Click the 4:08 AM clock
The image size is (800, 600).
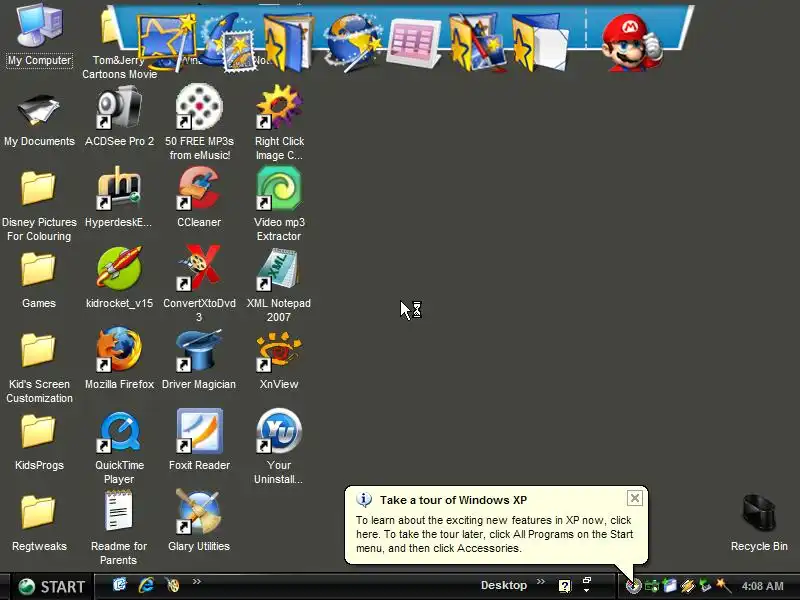point(762,586)
